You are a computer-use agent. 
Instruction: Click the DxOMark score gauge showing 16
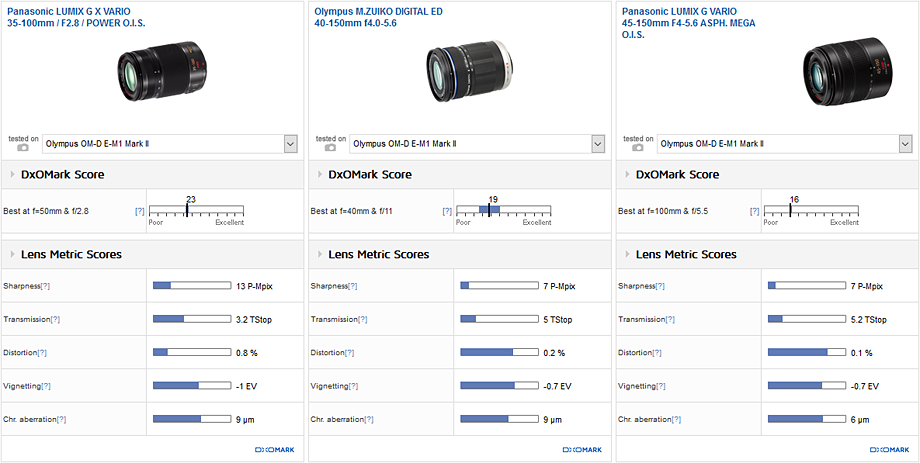811,211
